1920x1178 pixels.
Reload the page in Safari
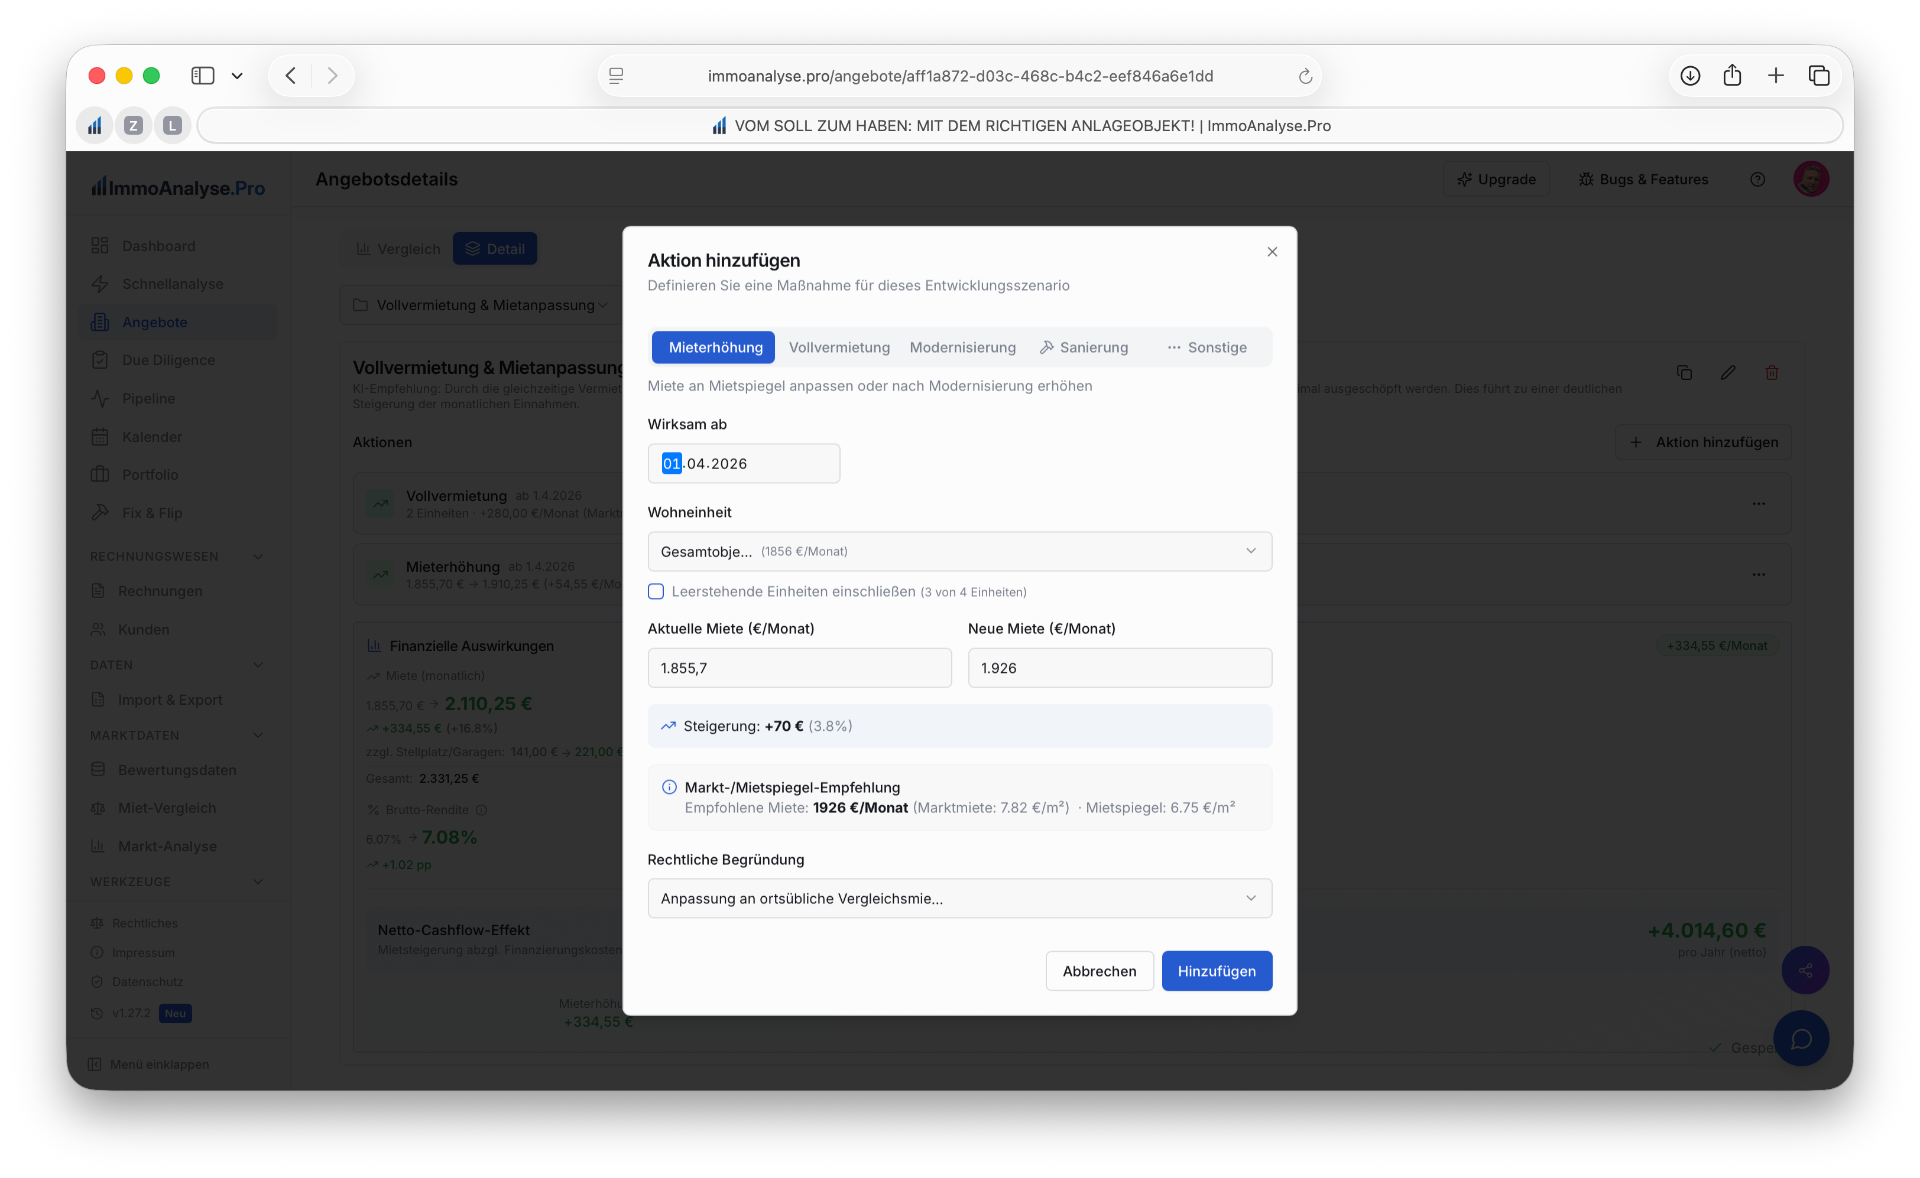[x=1305, y=76]
